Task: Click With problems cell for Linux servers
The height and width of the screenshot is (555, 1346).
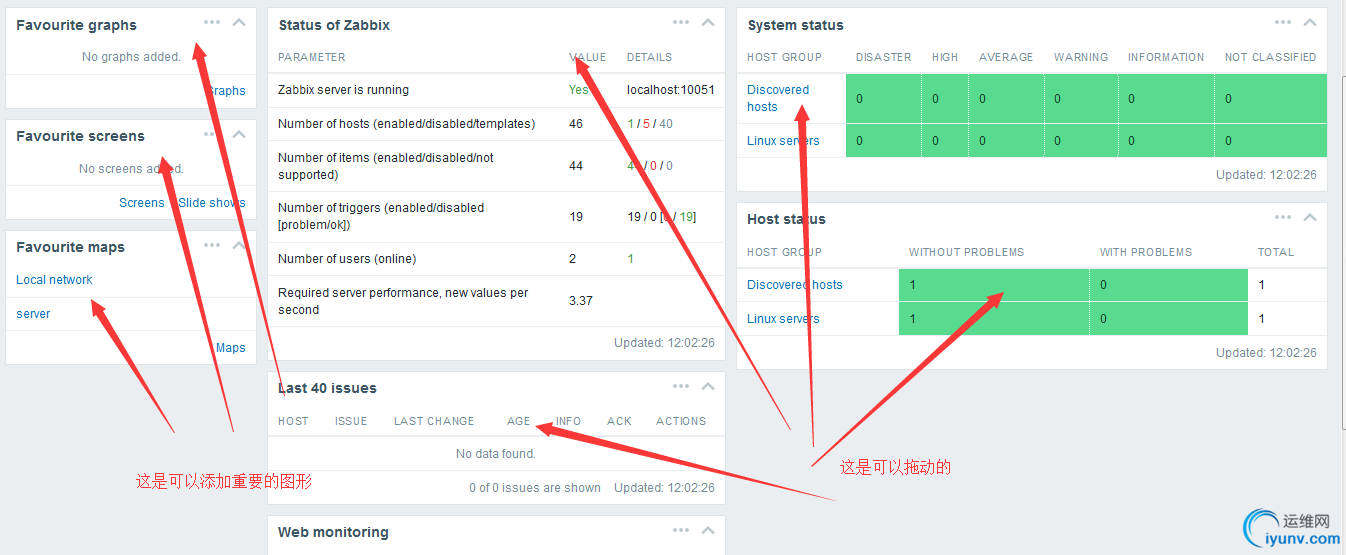Action: pyautogui.click(x=1169, y=319)
